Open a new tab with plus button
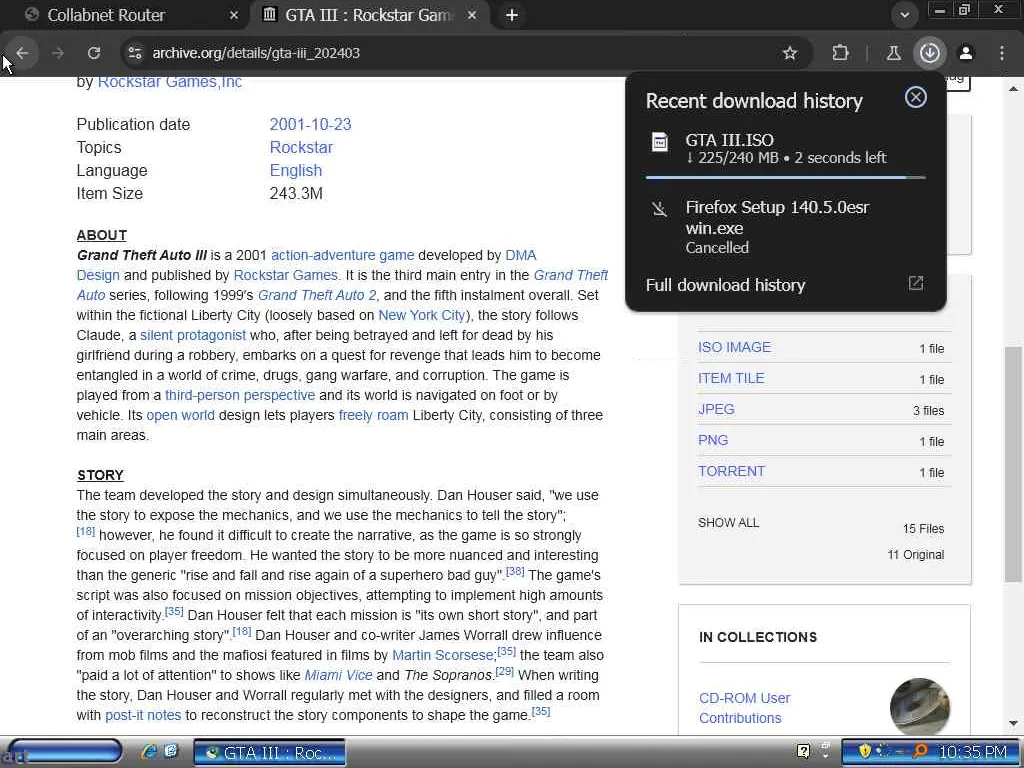This screenshot has width=1024, height=768. pos(512,15)
